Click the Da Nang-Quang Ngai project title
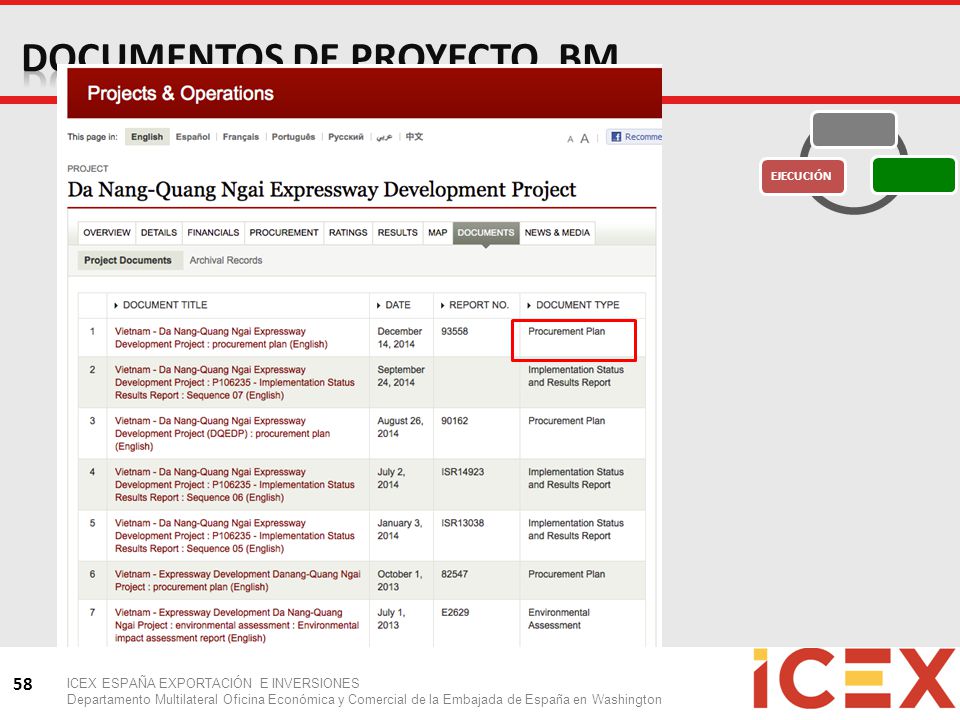This screenshot has width=960, height=720. click(322, 190)
